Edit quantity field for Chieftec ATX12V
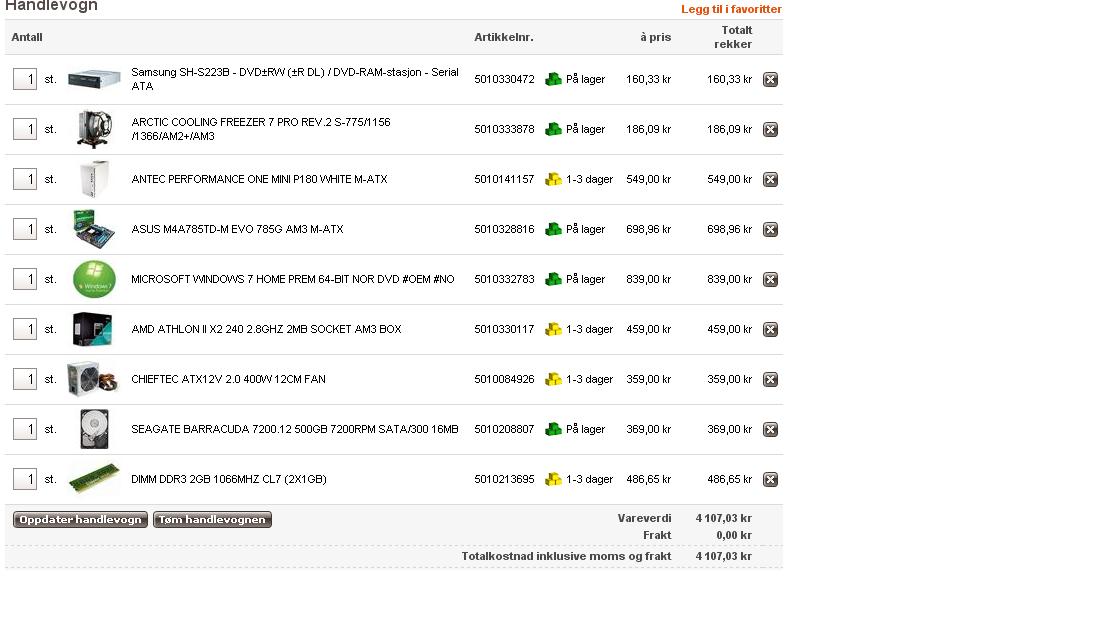Image resolution: width=1103 pixels, height=634 pixels. coord(25,379)
